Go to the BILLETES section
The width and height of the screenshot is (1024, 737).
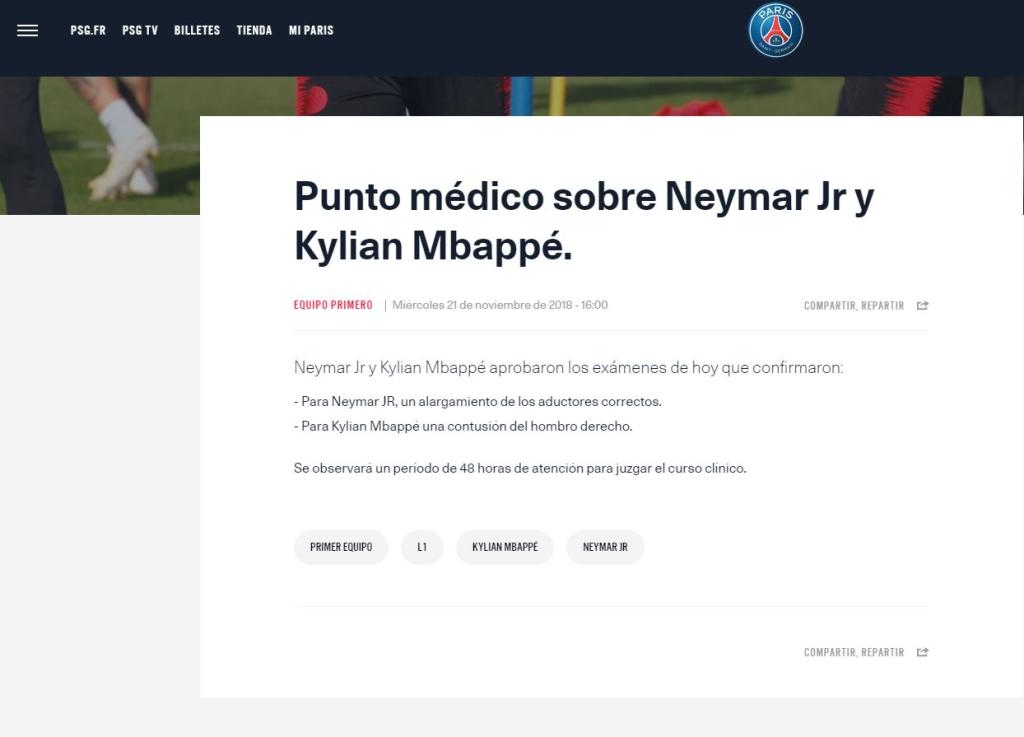point(197,31)
